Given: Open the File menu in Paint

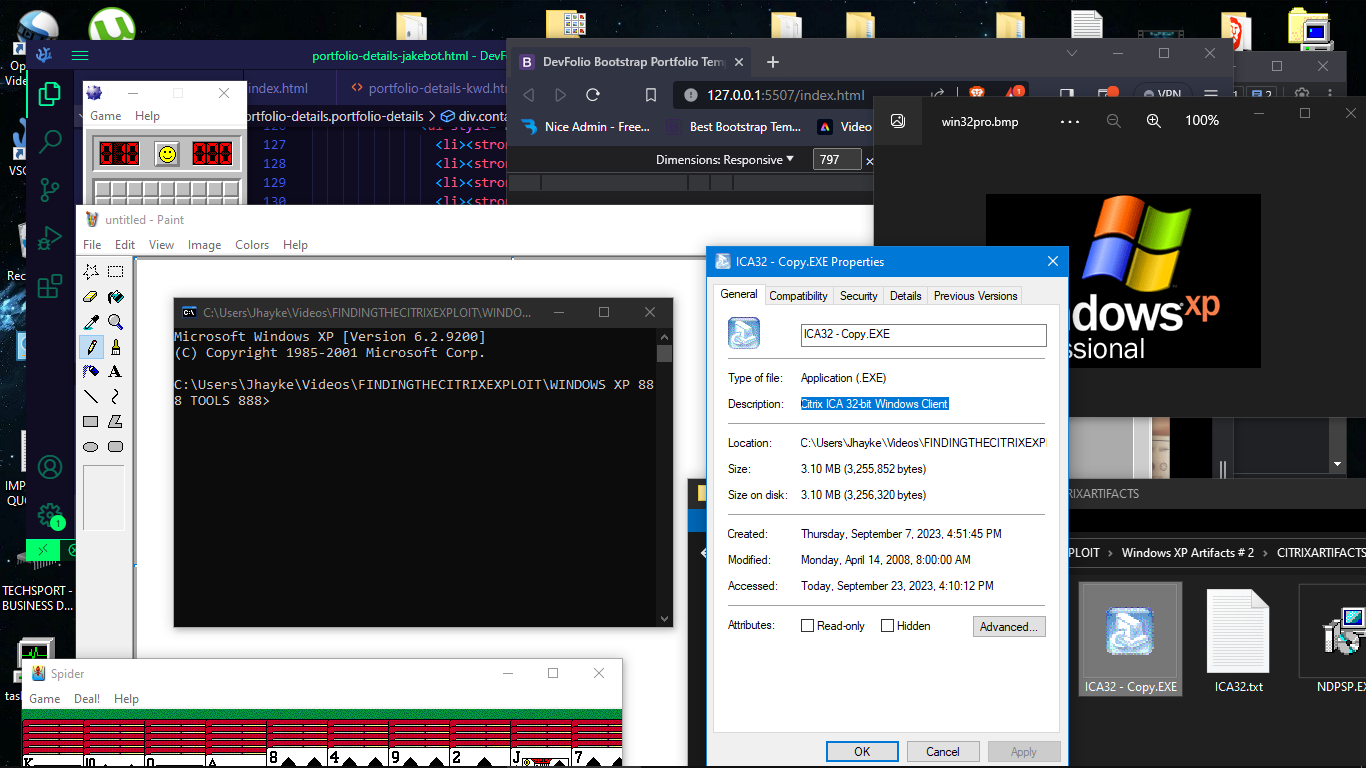Looking at the screenshot, I should [x=92, y=245].
